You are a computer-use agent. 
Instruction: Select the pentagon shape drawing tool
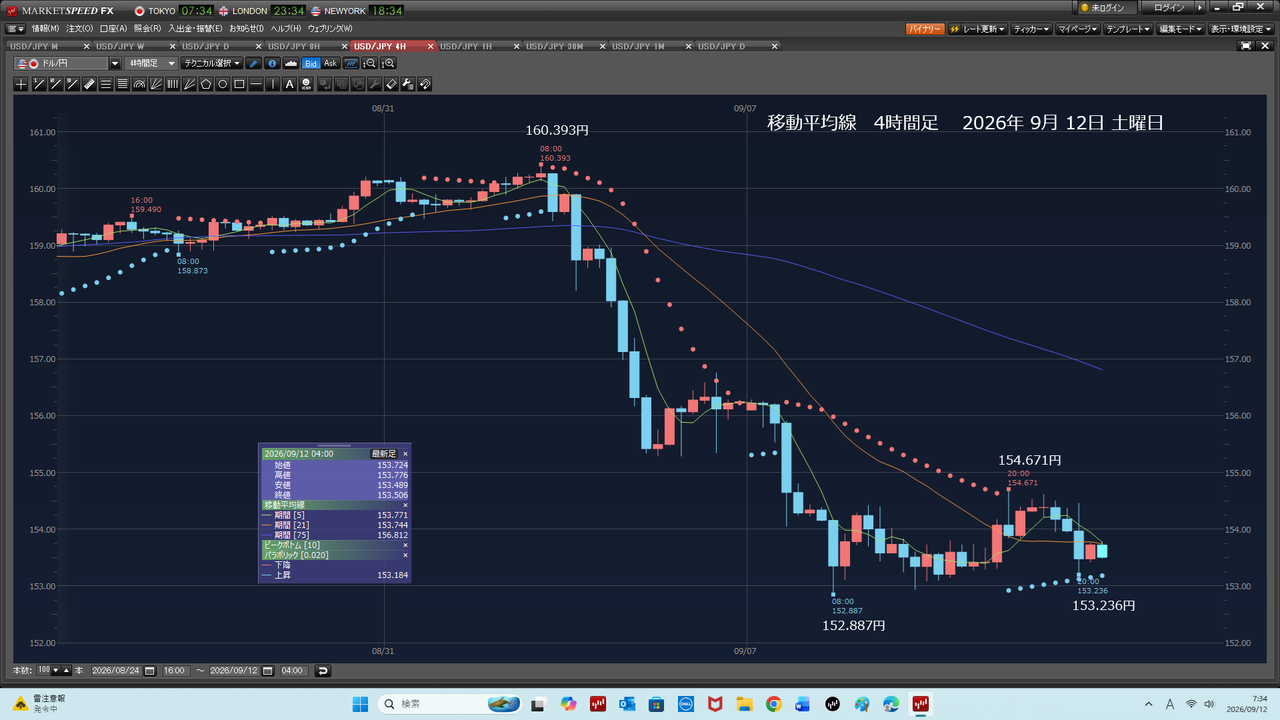[x=206, y=84]
